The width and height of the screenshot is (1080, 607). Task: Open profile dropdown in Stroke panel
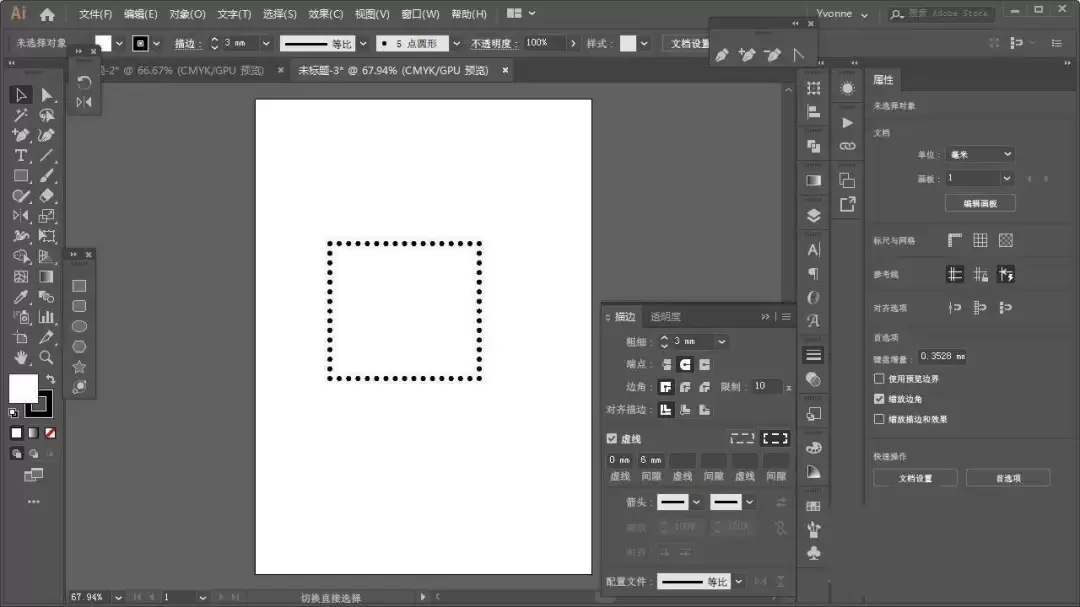(738, 582)
